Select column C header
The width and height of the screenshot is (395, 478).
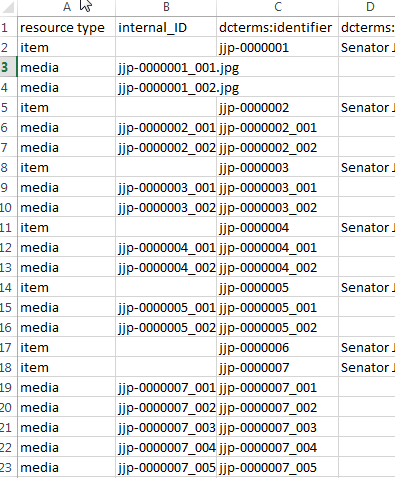pos(278,7)
